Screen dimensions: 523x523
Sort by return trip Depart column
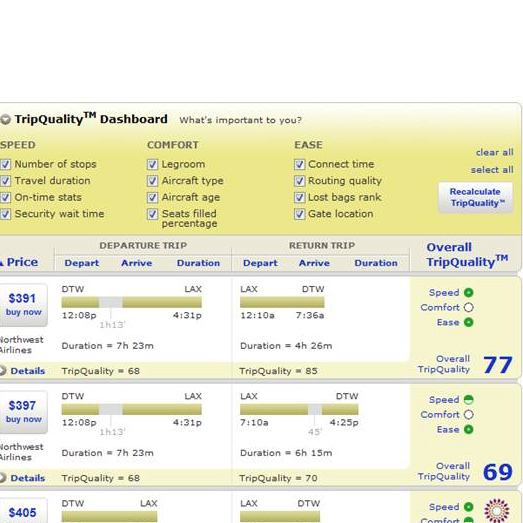260,263
